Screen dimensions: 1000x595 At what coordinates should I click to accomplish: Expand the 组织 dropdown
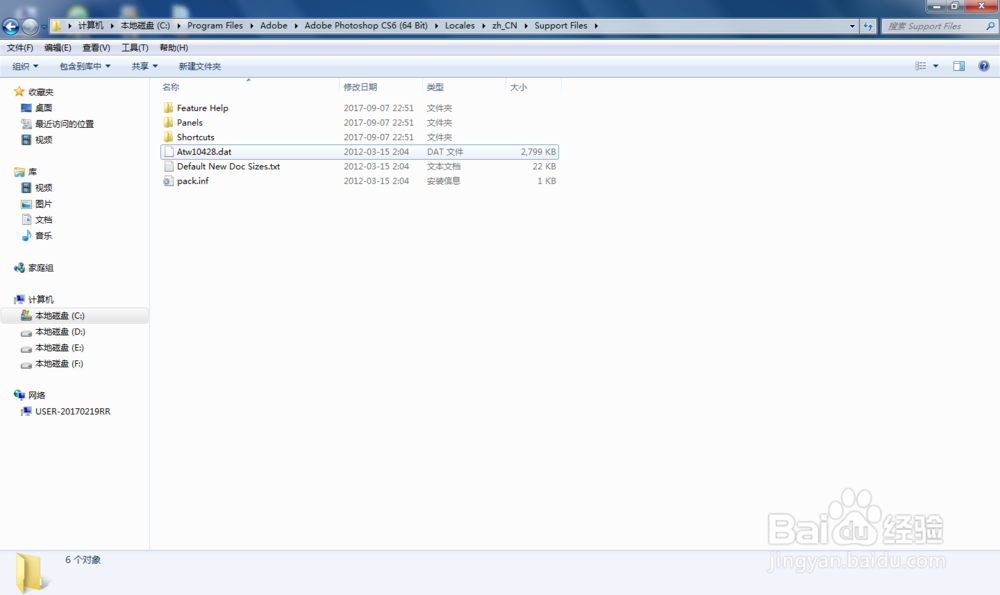pos(26,66)
